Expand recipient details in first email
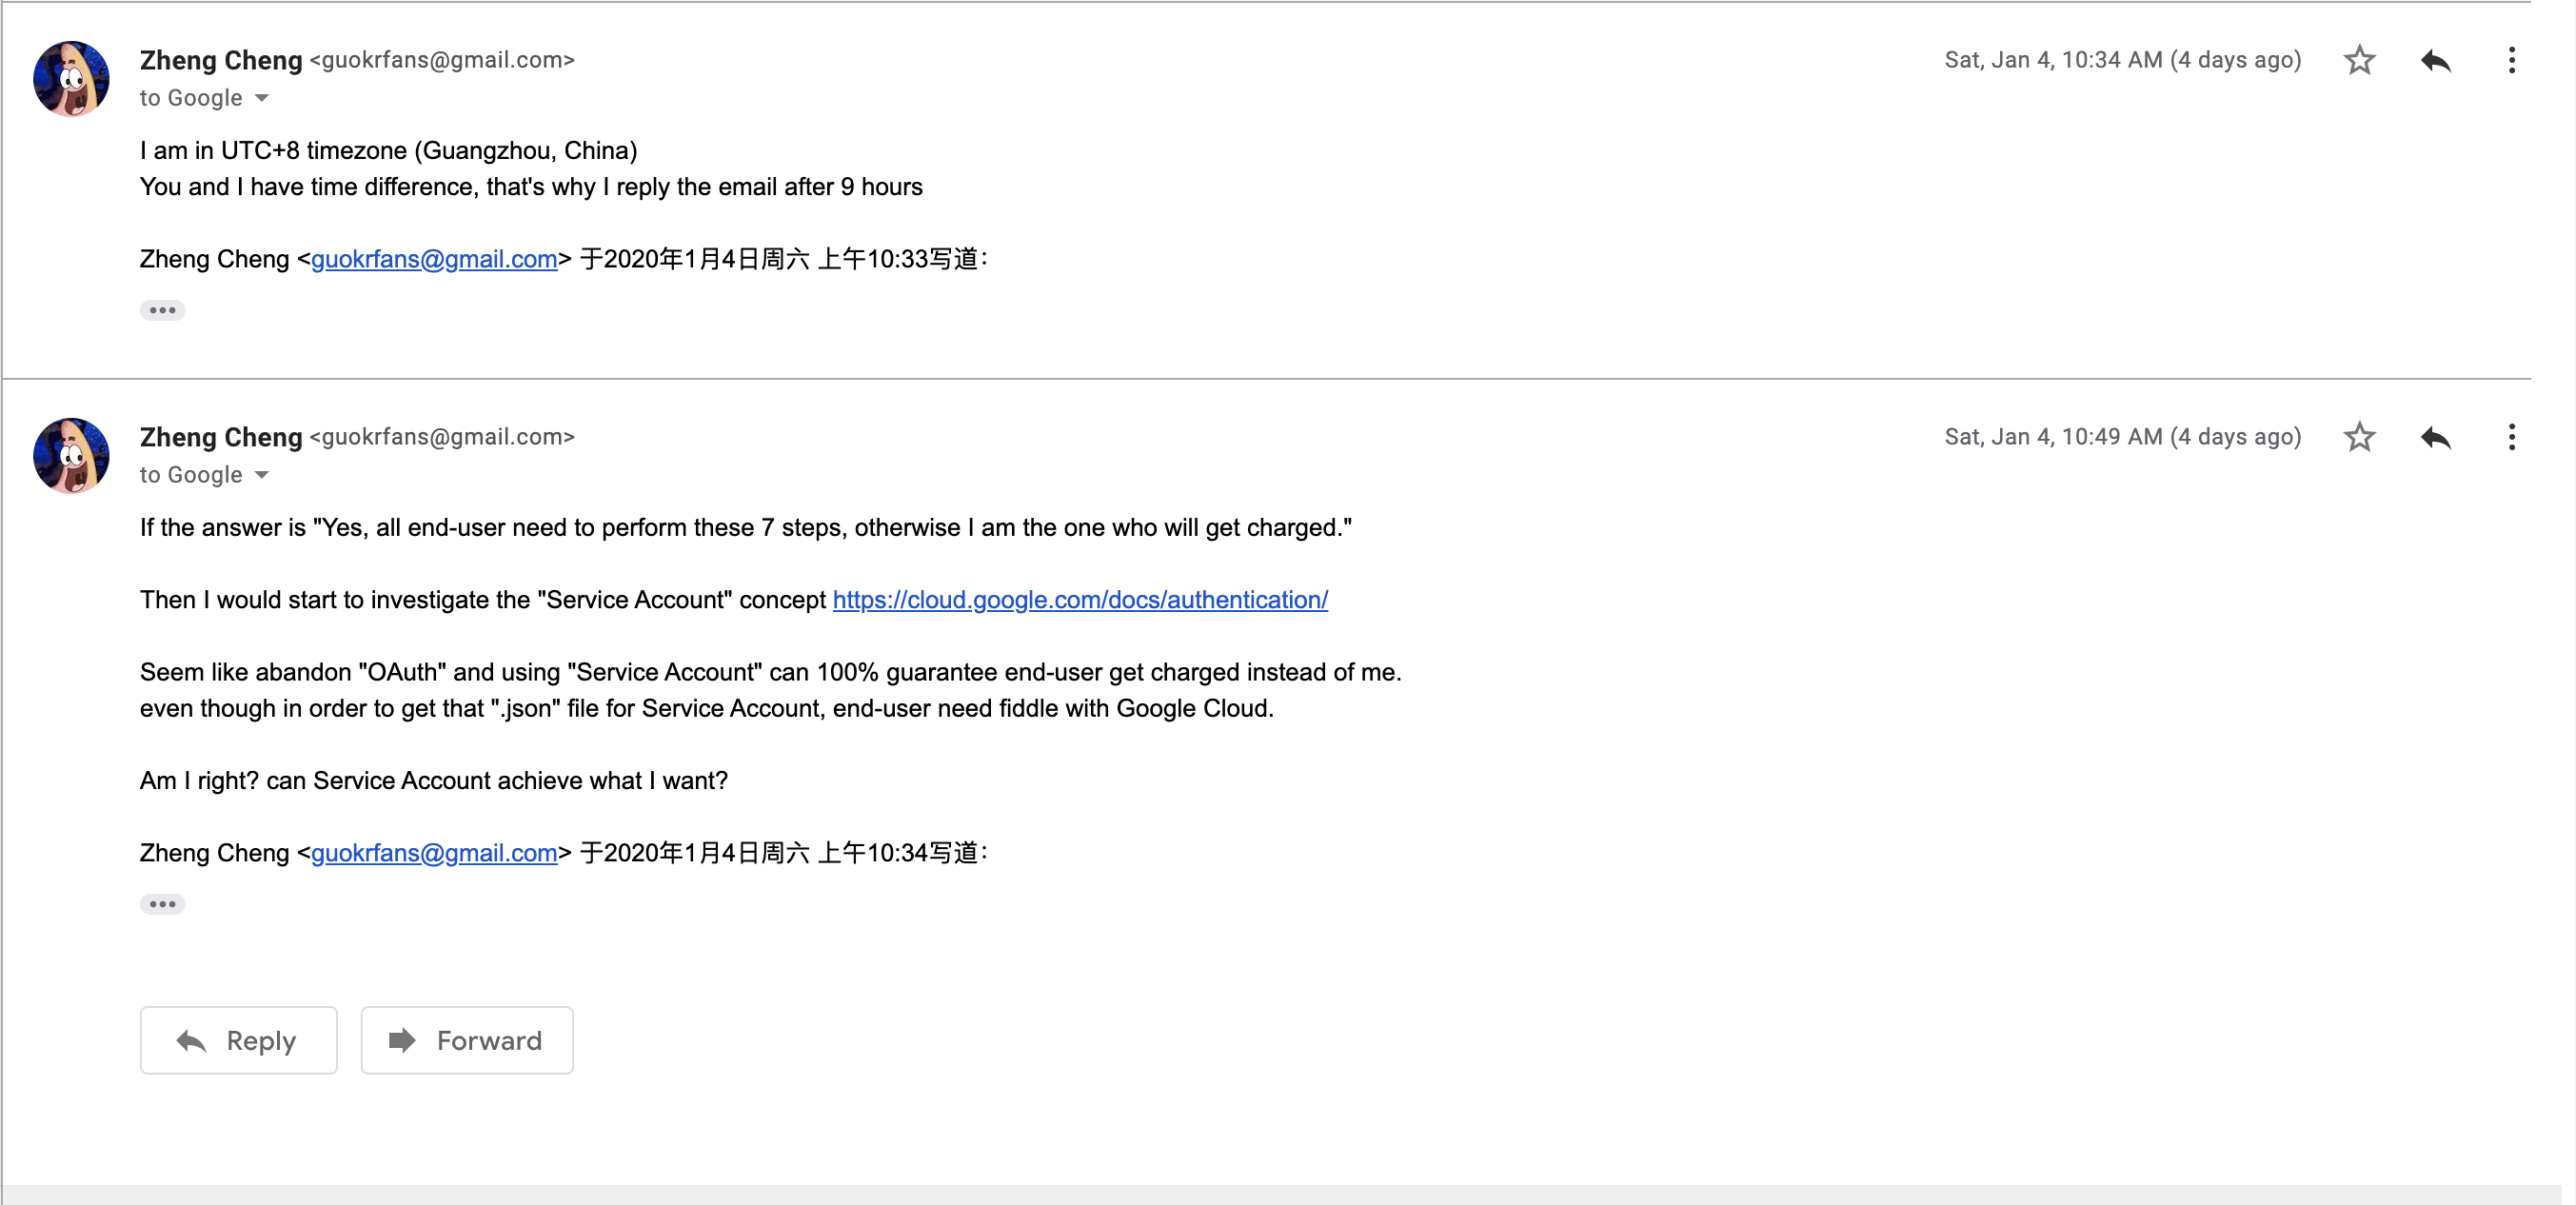 261,98
